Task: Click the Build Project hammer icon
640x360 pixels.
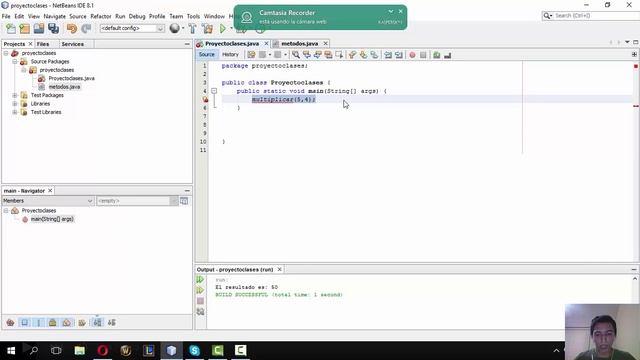Action: [193, 29]
